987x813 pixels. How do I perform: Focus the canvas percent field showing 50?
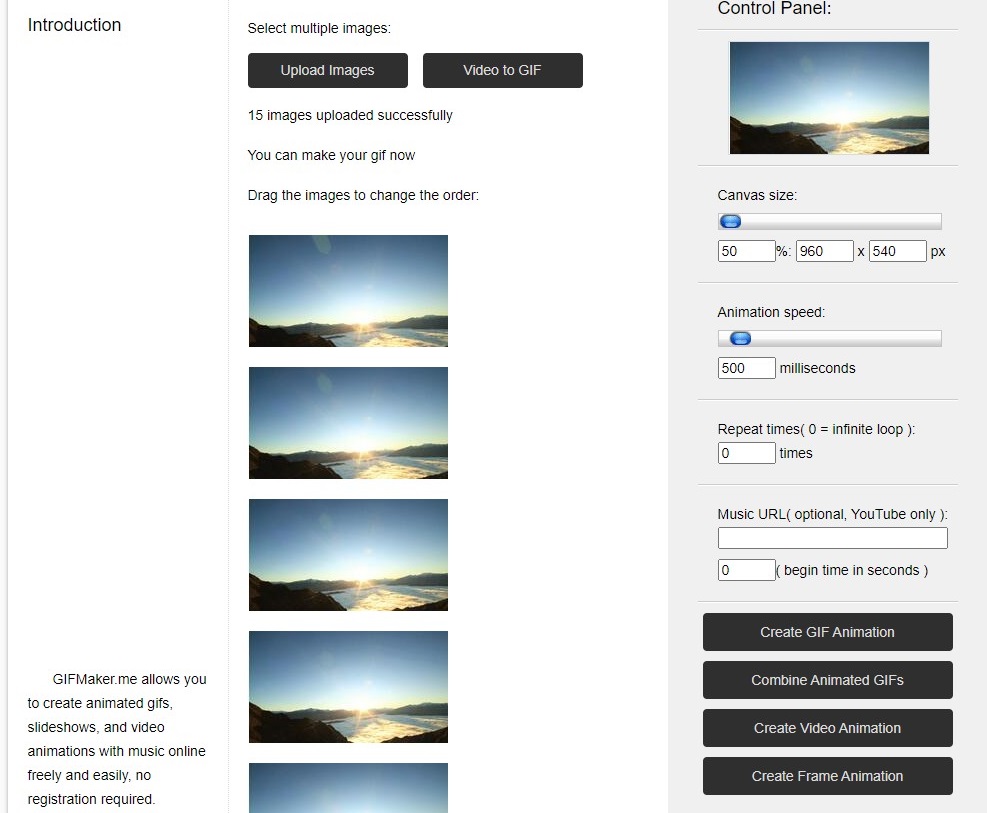[x=747, y=251]
